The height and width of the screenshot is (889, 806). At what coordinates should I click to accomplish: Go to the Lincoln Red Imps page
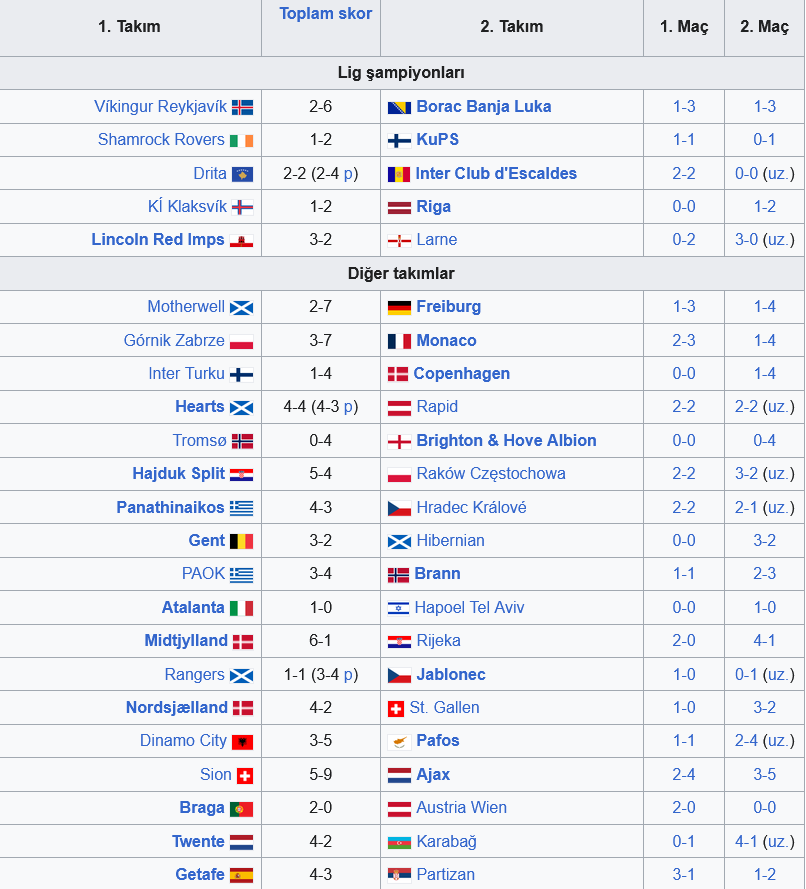point(158,240)
